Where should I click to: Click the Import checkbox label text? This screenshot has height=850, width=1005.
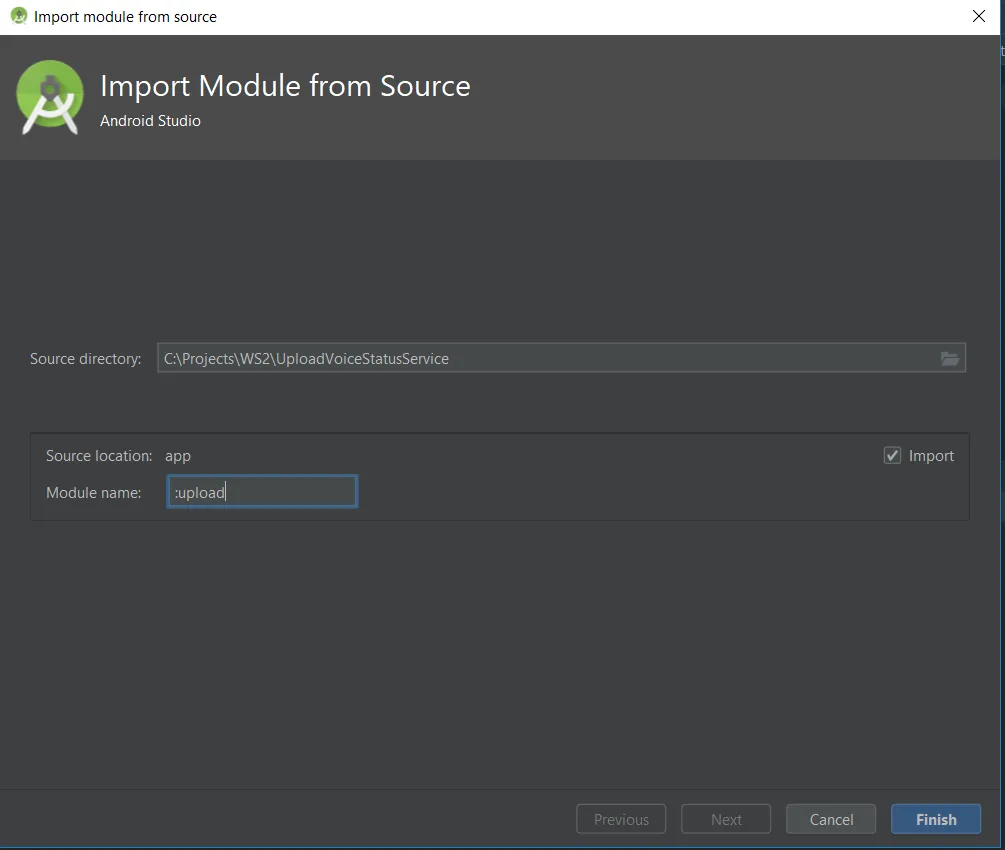[931, 456]
